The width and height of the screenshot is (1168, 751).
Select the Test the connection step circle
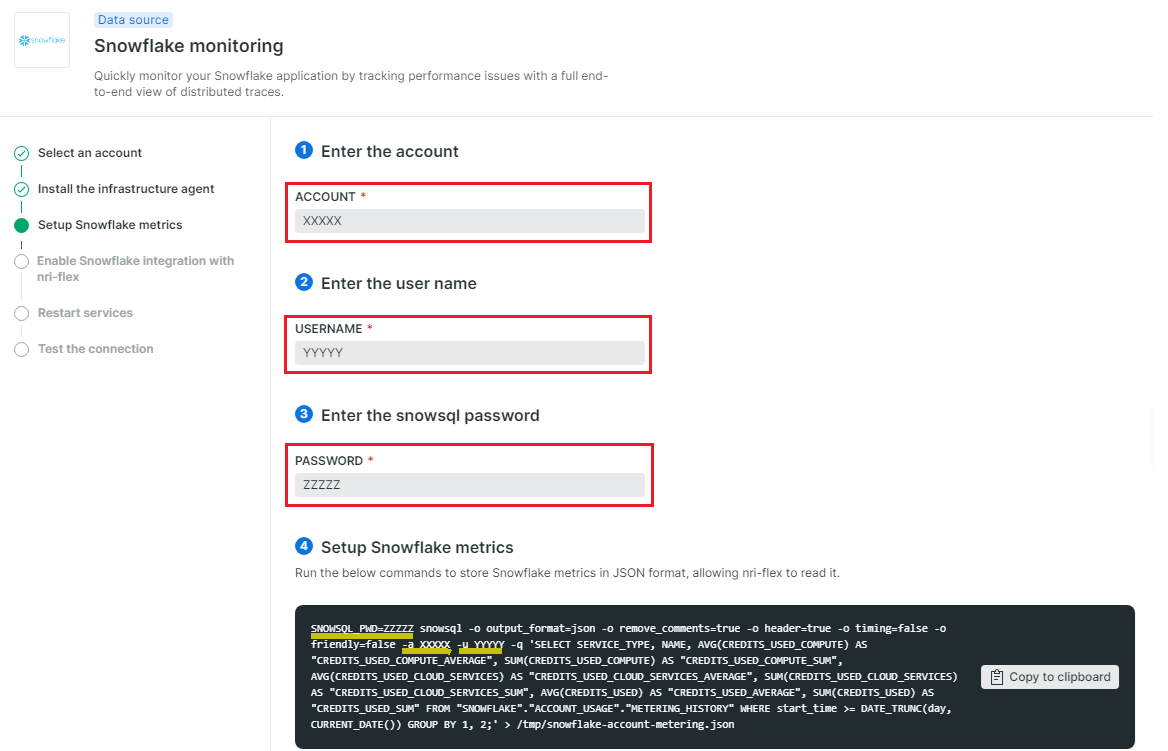point(21,349)
